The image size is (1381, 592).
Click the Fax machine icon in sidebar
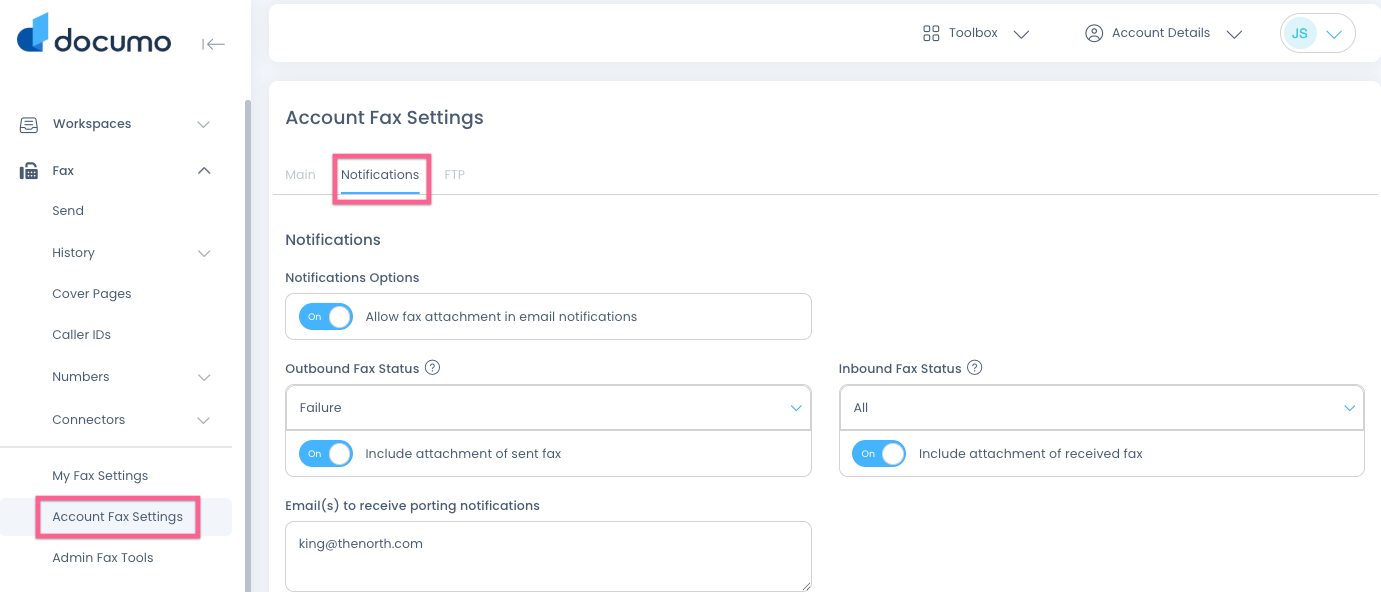click(x=29, y=171)
